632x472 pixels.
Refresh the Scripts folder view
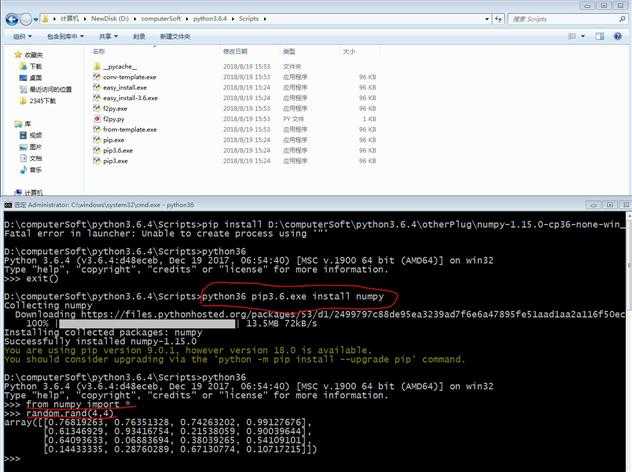[499, 19]
